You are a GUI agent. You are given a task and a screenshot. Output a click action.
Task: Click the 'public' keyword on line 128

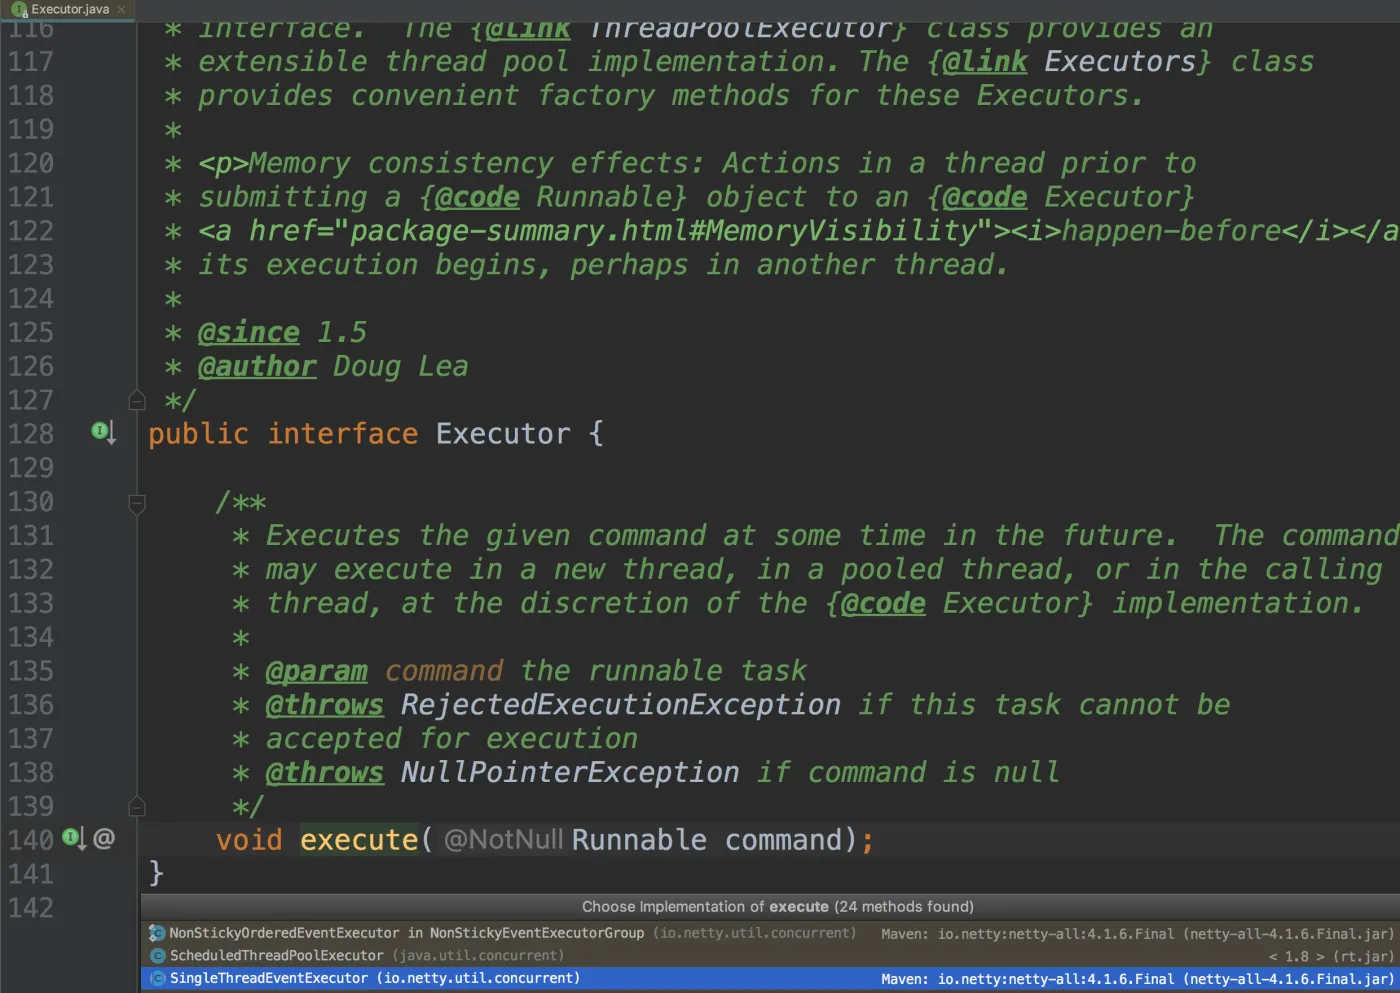(198, 434)
